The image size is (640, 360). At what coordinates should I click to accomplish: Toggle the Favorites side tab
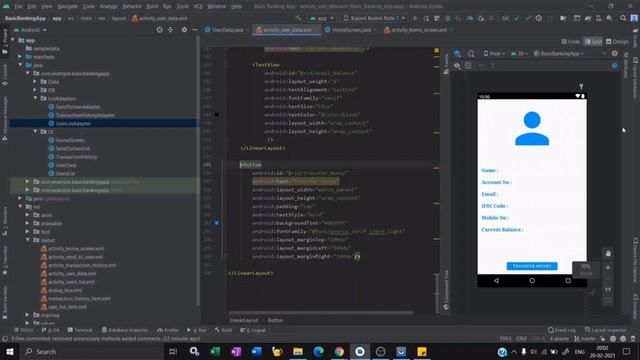point(5,261)
